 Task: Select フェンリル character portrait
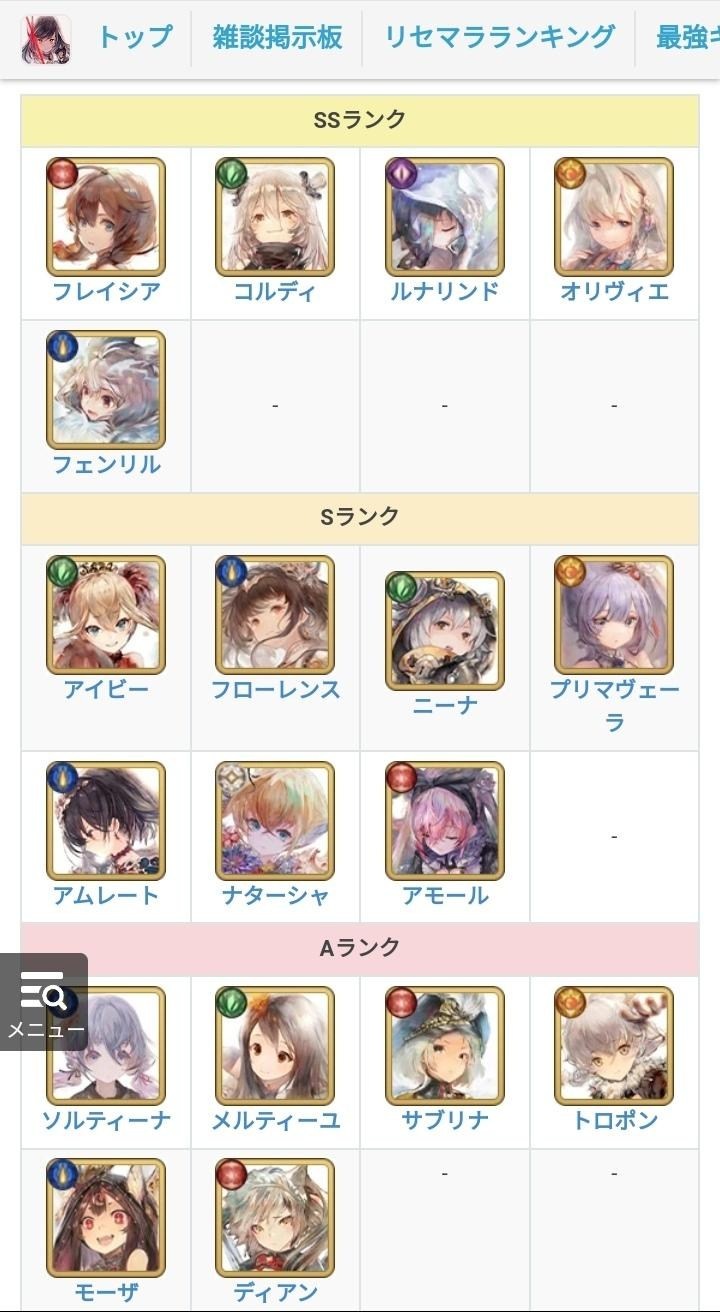click(x=106, y=390)
